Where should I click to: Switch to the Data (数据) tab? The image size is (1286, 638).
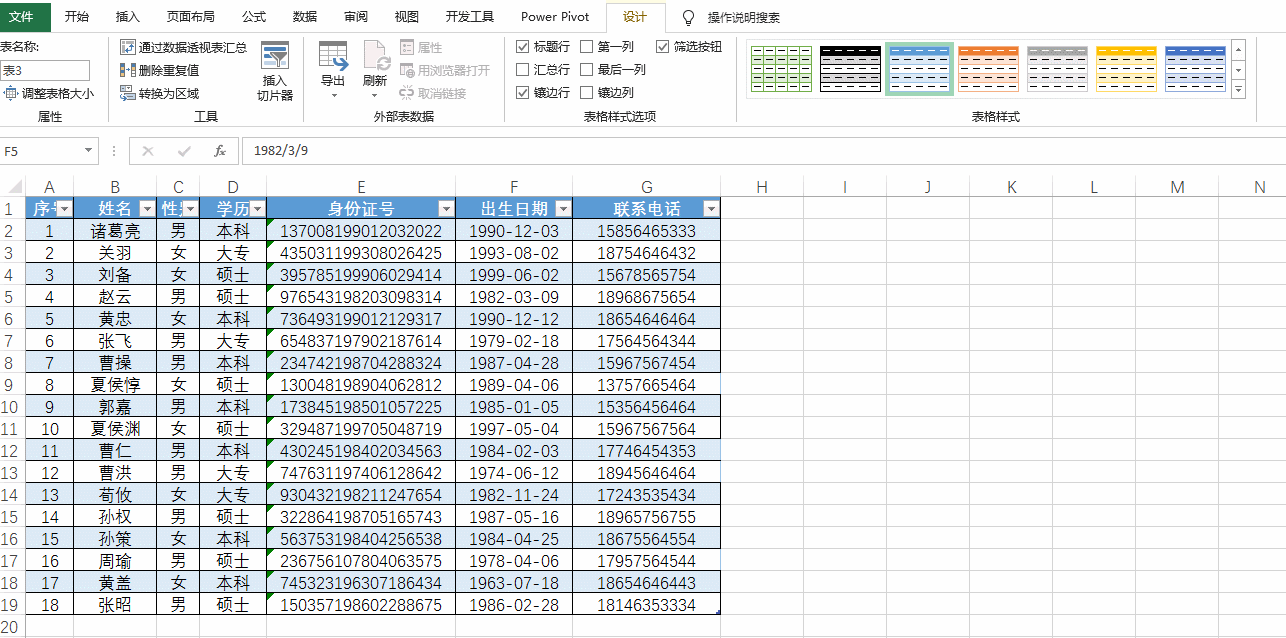pyautogui.click(x=305, y=17)
